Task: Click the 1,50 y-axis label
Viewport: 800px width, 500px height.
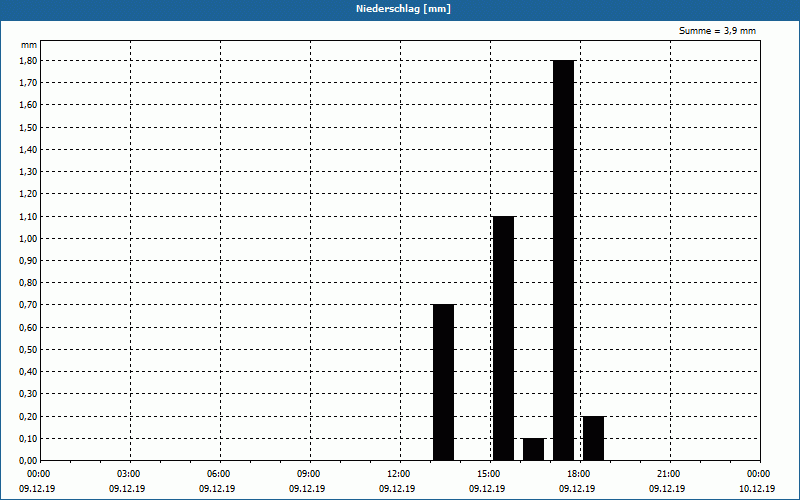Action: pos(28,127)
